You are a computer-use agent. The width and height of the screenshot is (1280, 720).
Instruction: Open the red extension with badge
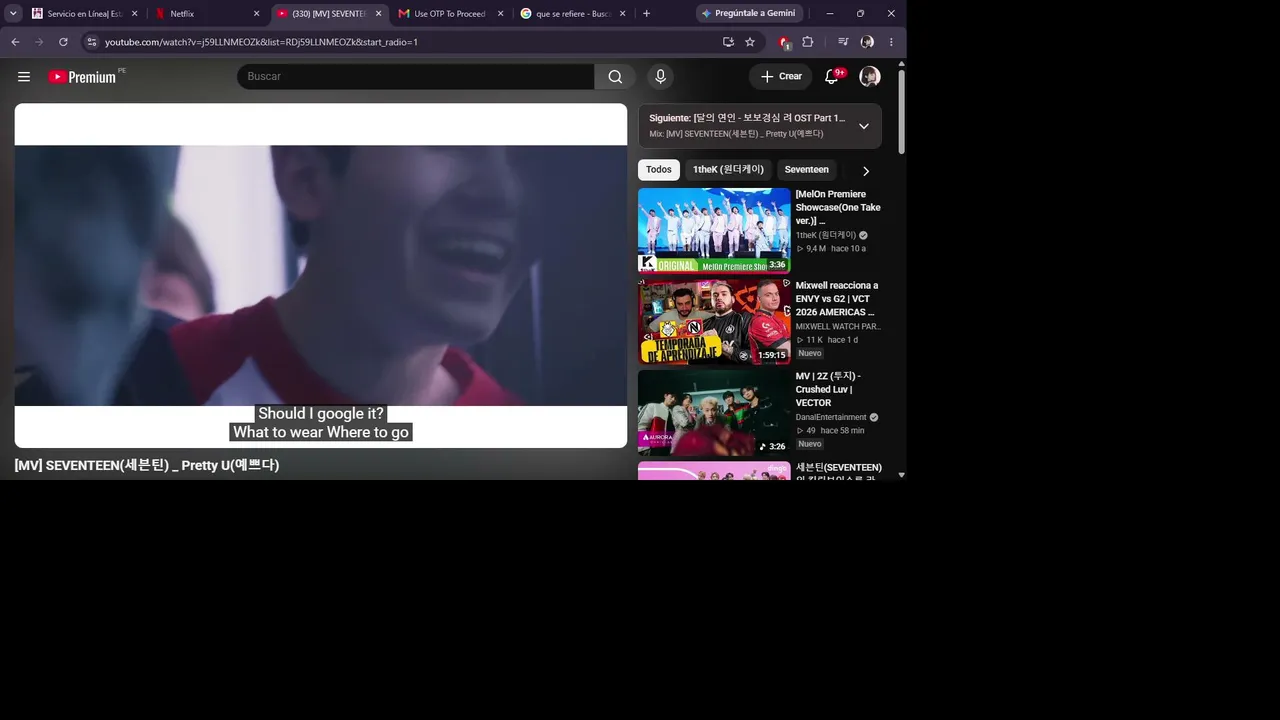pos(785,42)
